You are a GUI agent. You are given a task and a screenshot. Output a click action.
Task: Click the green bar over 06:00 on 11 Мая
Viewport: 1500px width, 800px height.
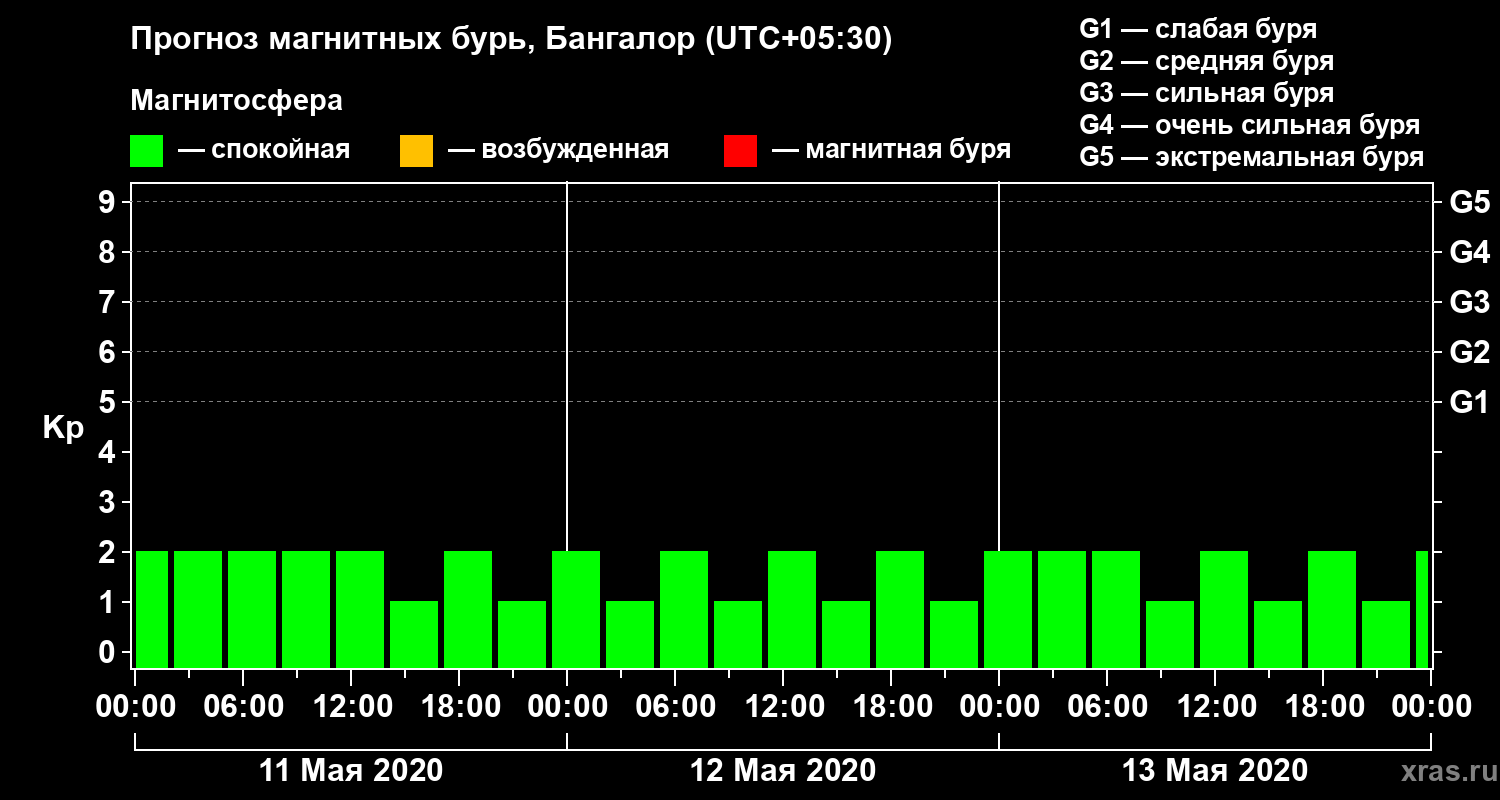252,609
